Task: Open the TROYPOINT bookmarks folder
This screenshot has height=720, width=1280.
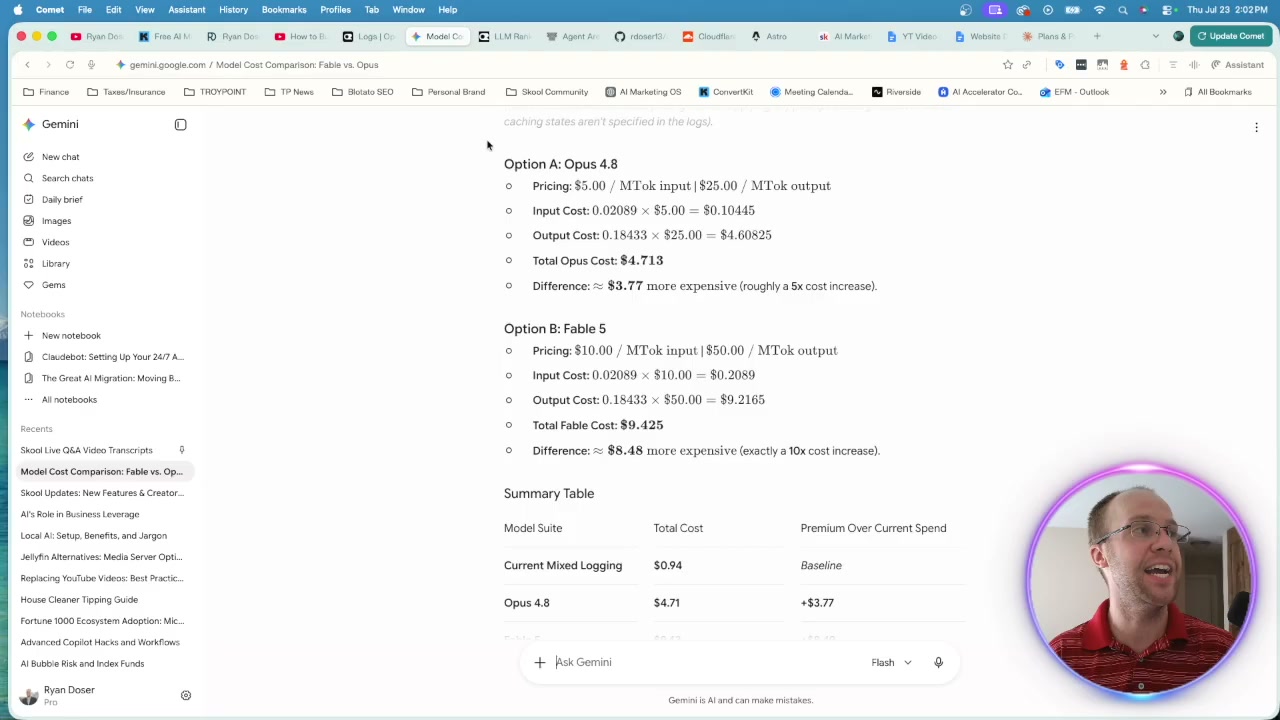Action: coord(215,92)
